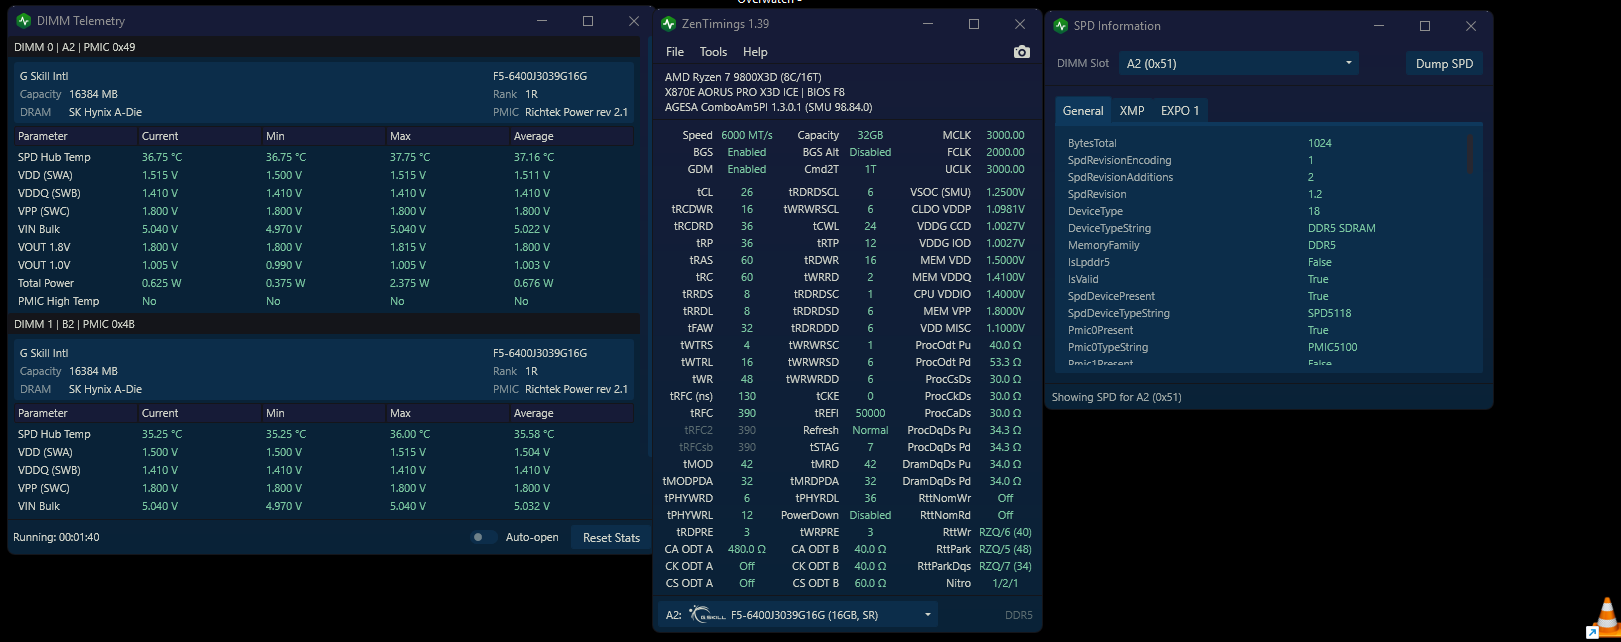1621x642 pixels.
Task: Click the SPD Information list scrollbar
Action: coord(1470,155)
